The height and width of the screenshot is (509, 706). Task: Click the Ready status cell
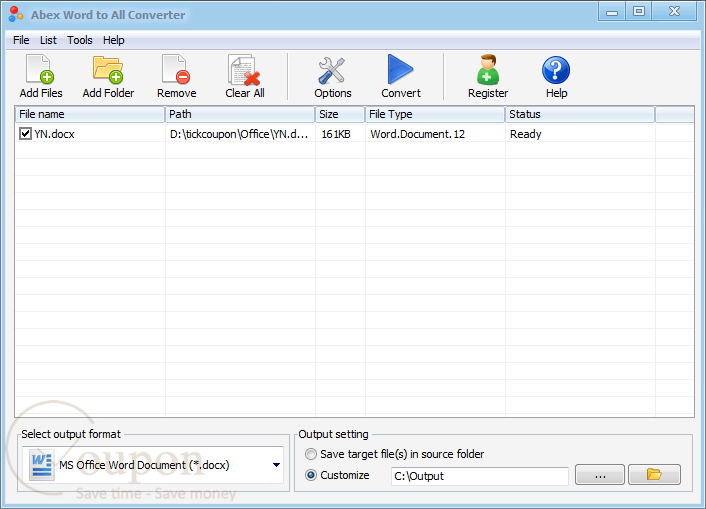click(x=525, y=134)
